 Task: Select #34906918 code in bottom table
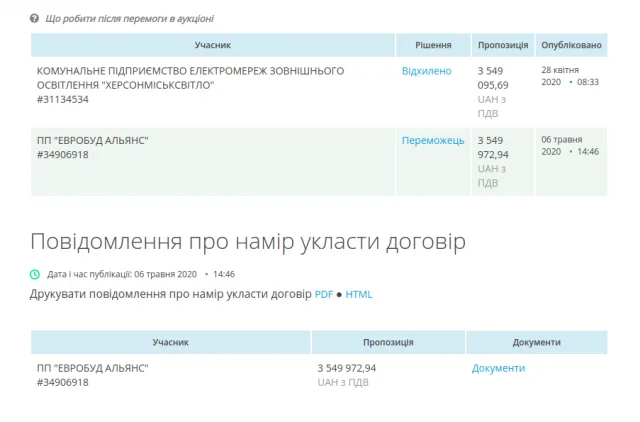point(62,382)
